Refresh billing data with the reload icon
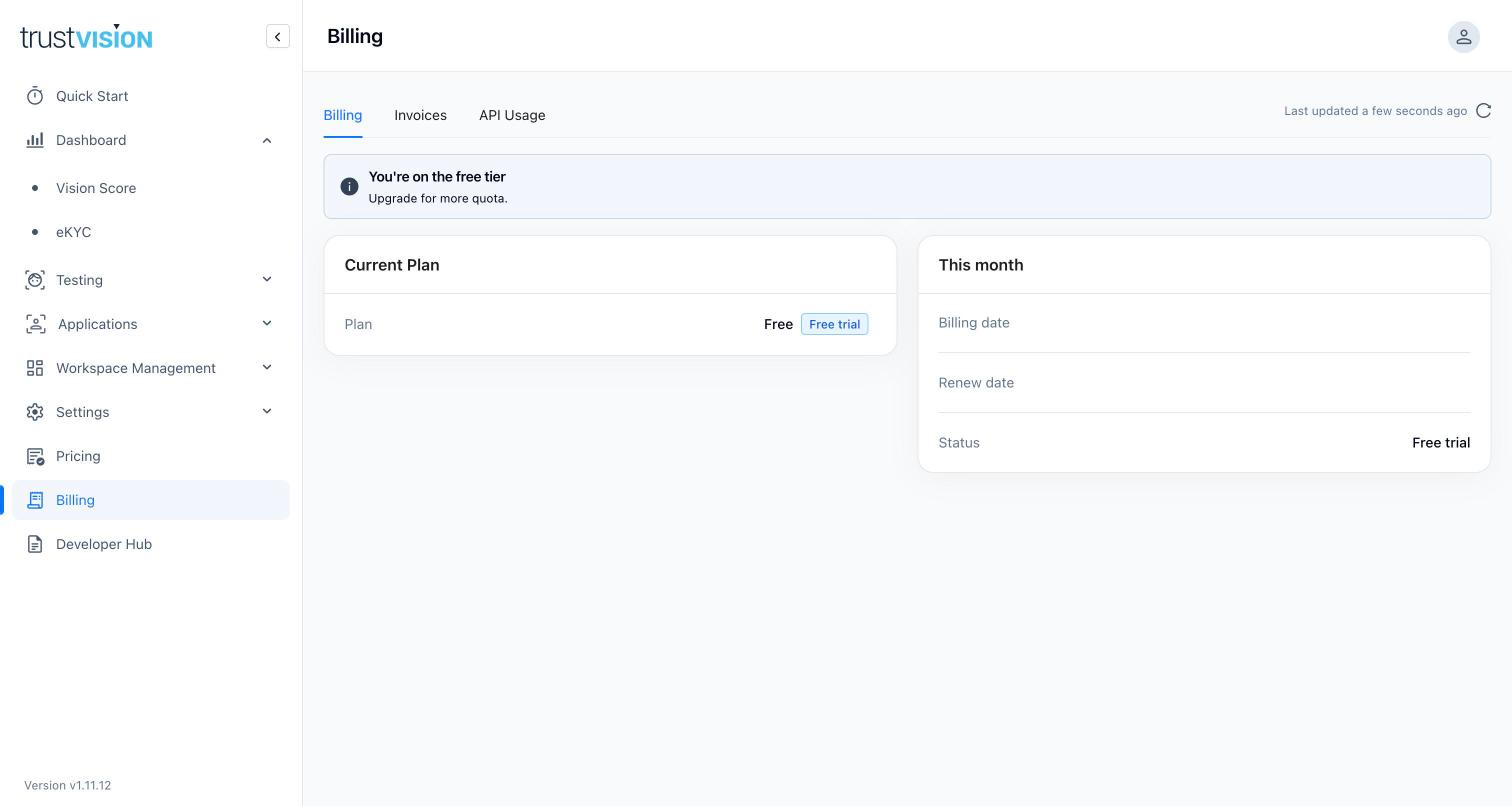 [x=1484, y=111]
